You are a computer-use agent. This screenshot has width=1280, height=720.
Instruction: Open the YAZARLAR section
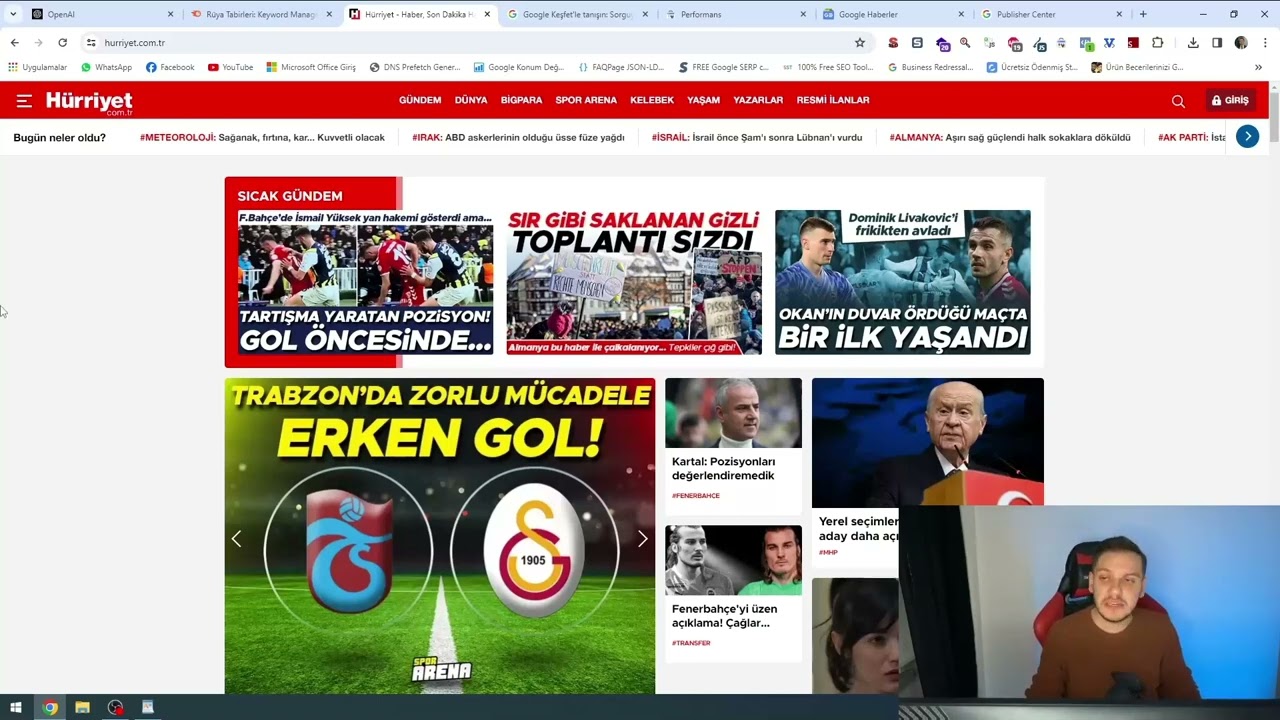tap(758, 100)
